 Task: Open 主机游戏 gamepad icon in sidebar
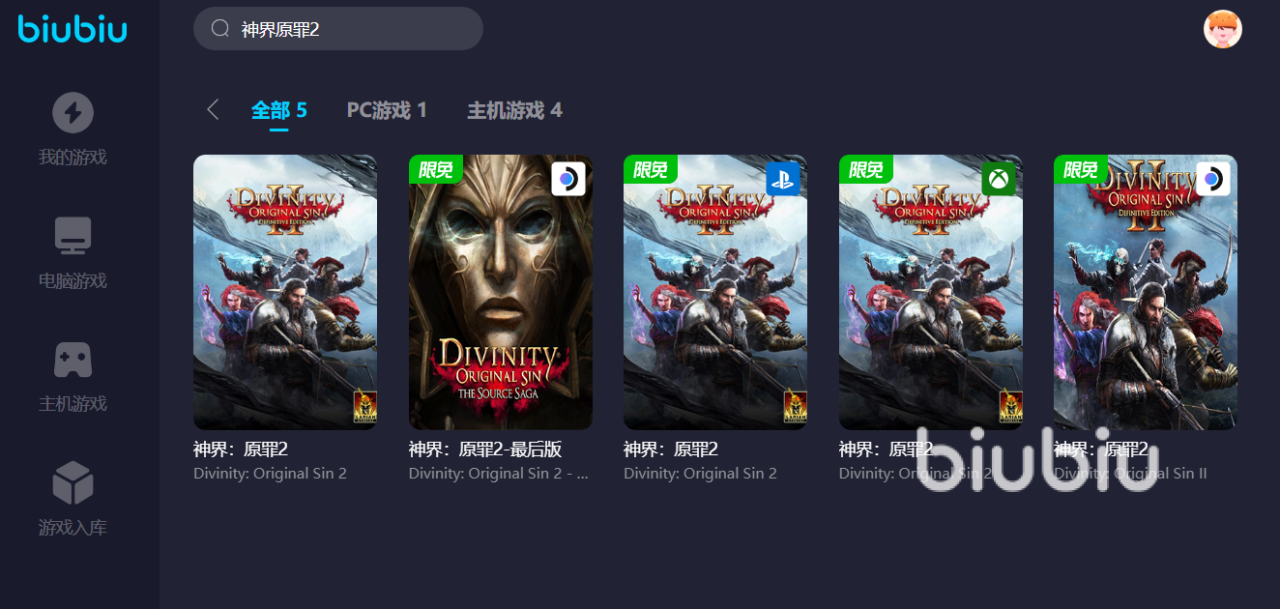(x=73, y=360)
